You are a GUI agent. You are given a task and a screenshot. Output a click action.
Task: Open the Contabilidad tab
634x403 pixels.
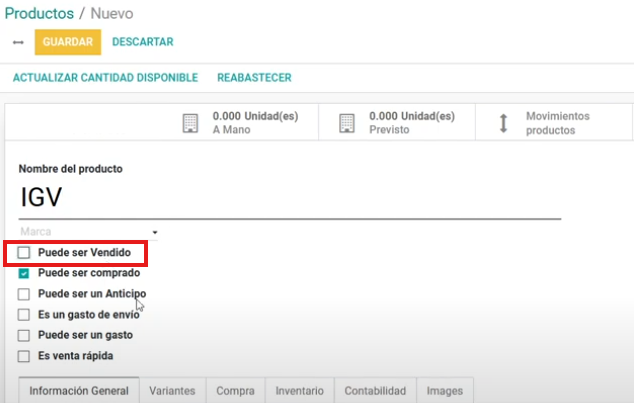point(375,390)
